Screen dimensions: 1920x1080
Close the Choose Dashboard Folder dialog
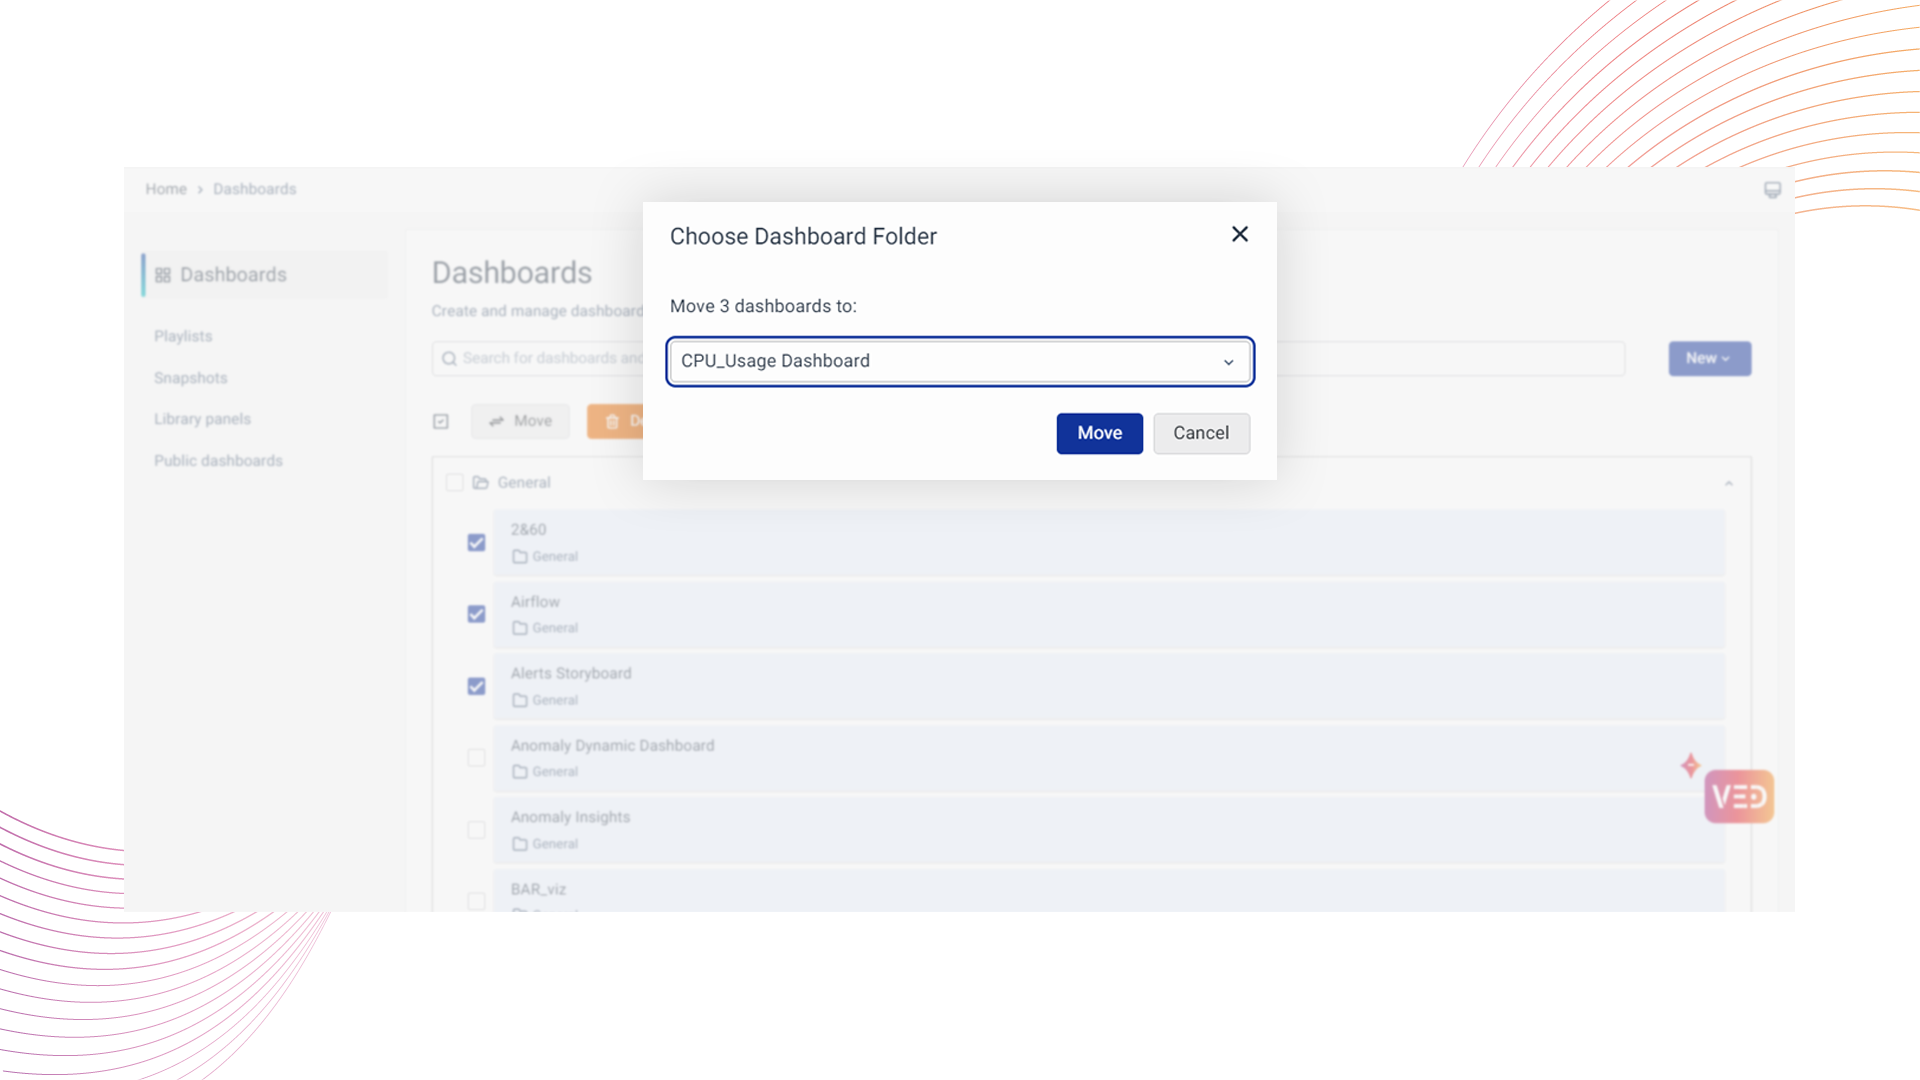click(1239, 234)
